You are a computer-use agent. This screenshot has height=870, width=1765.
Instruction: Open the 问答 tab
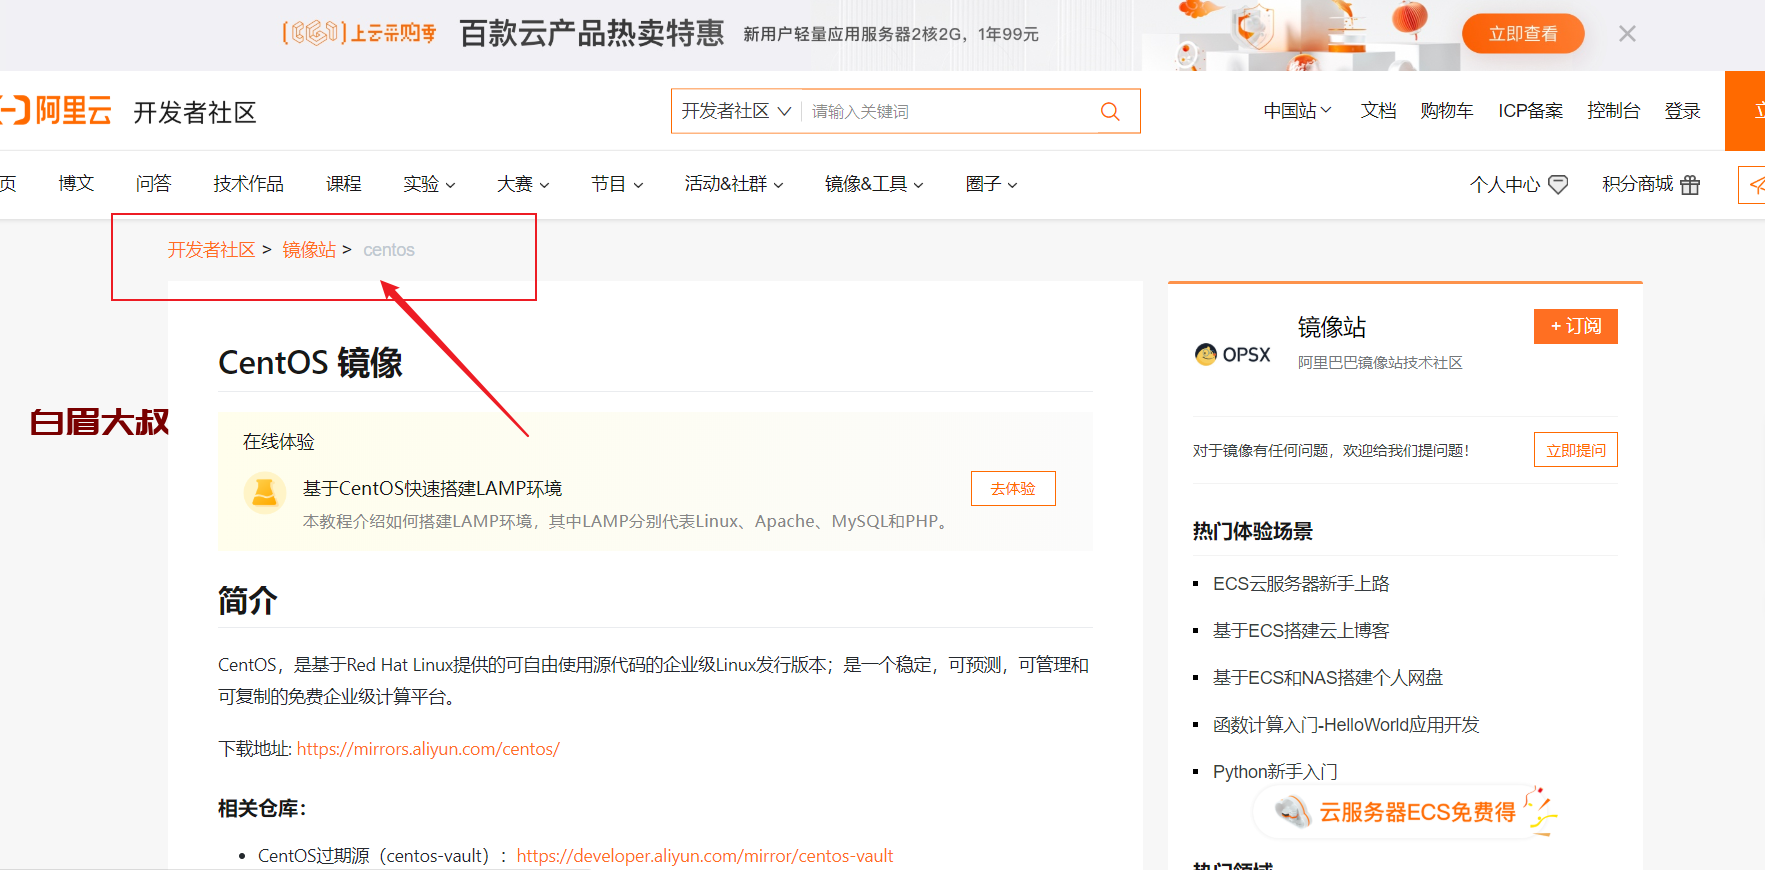[153, 184]
